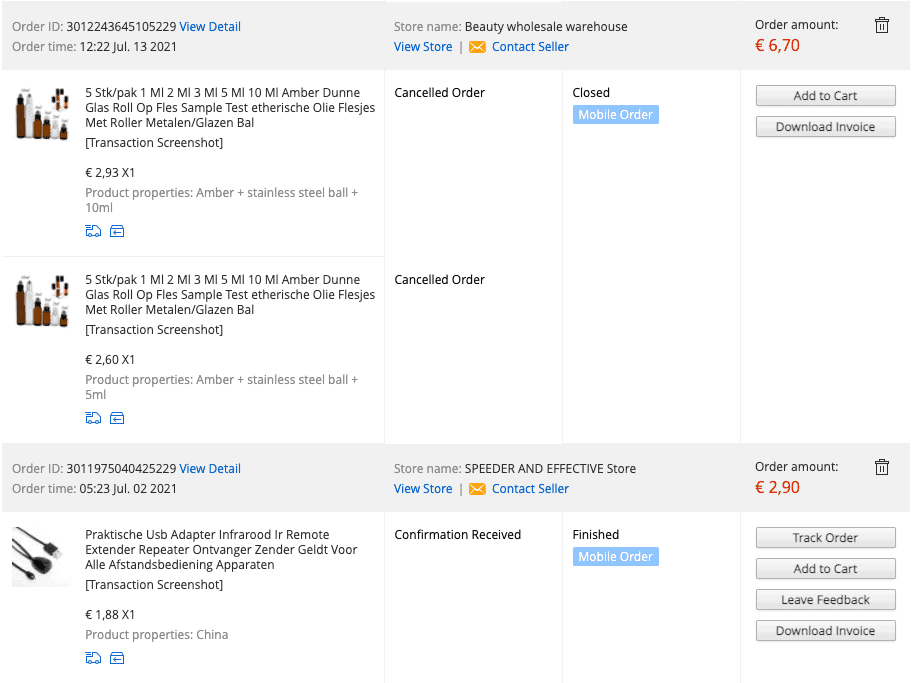Click the shipment tracking truck icon under the 10ml bottle item

[x=93, y=230]
